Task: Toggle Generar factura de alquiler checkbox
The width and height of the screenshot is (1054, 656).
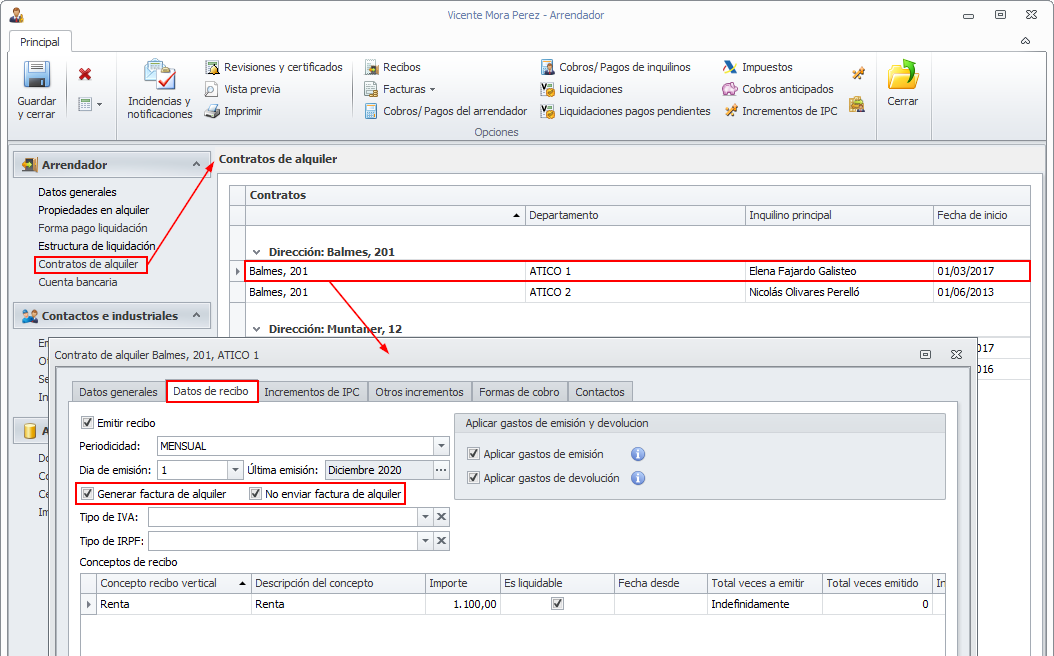Action: point(87,494)
